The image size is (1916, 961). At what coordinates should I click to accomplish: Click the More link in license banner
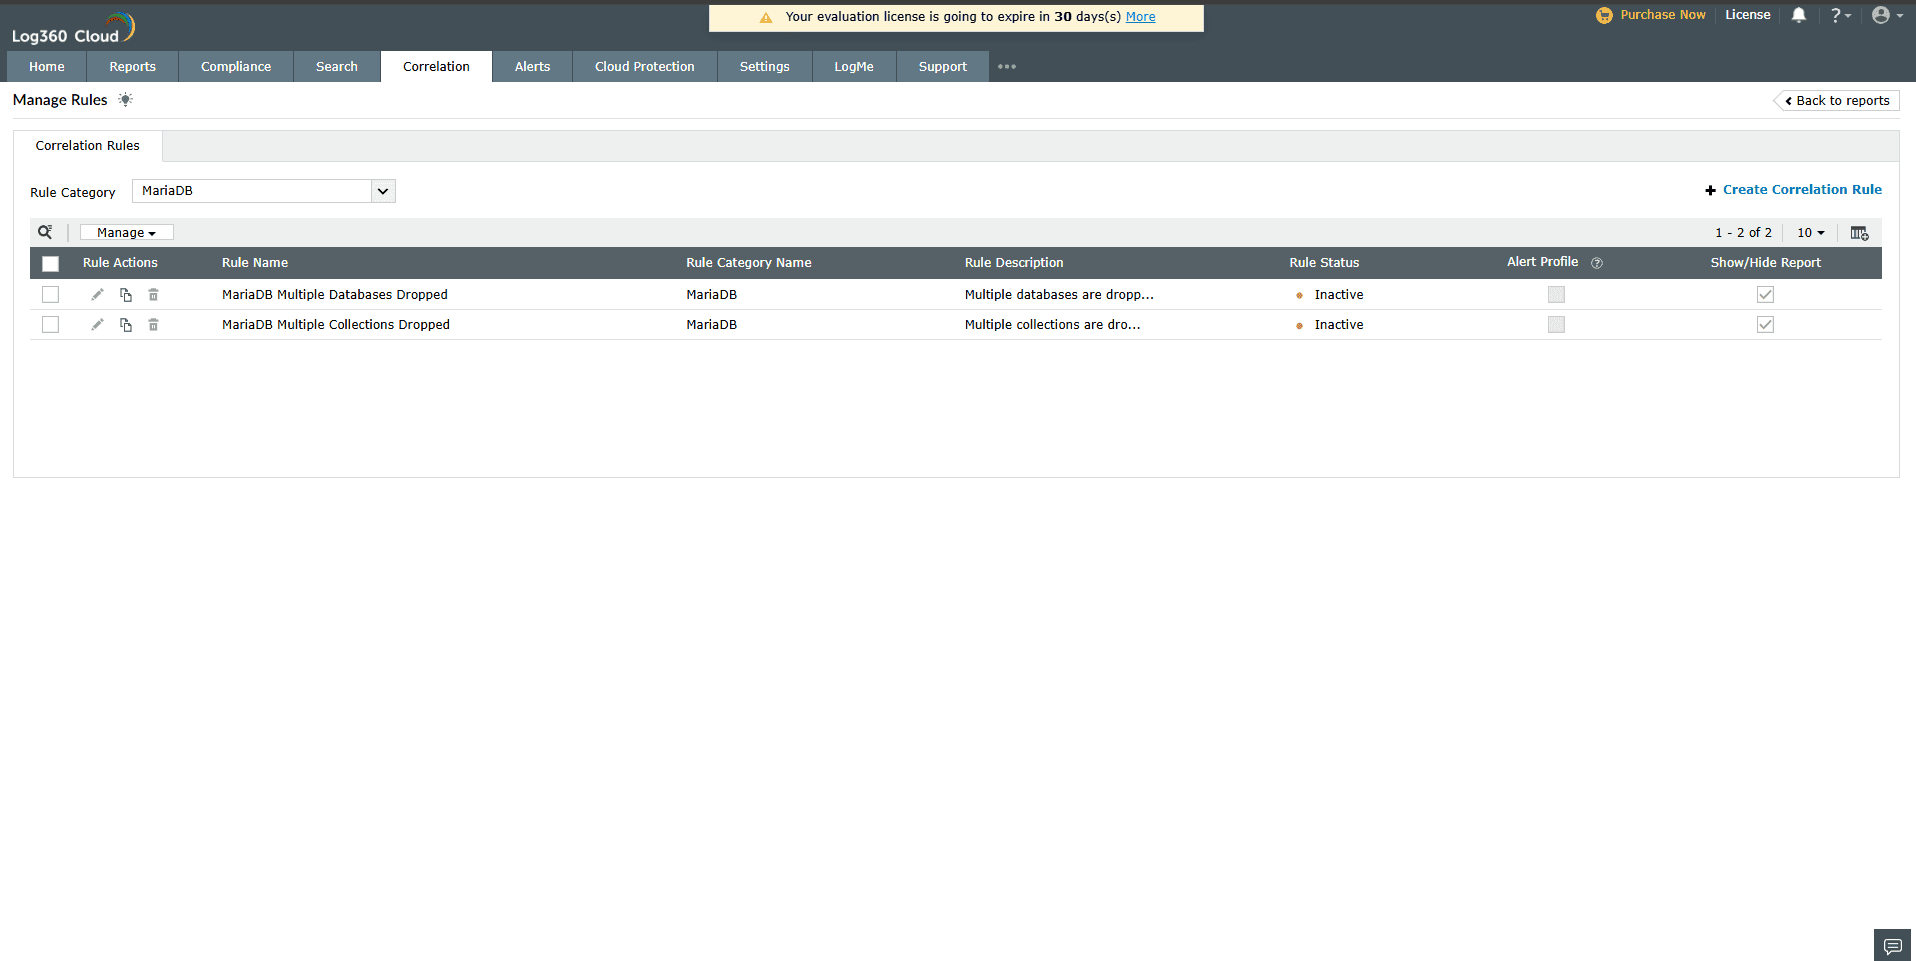1141,17
